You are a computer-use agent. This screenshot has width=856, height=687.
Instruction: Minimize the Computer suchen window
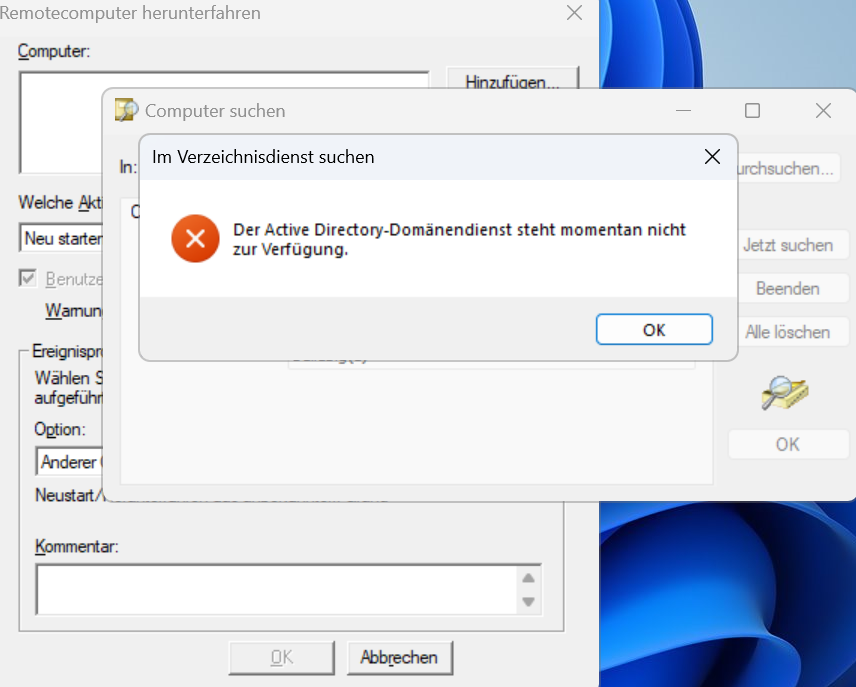(683, 111)
